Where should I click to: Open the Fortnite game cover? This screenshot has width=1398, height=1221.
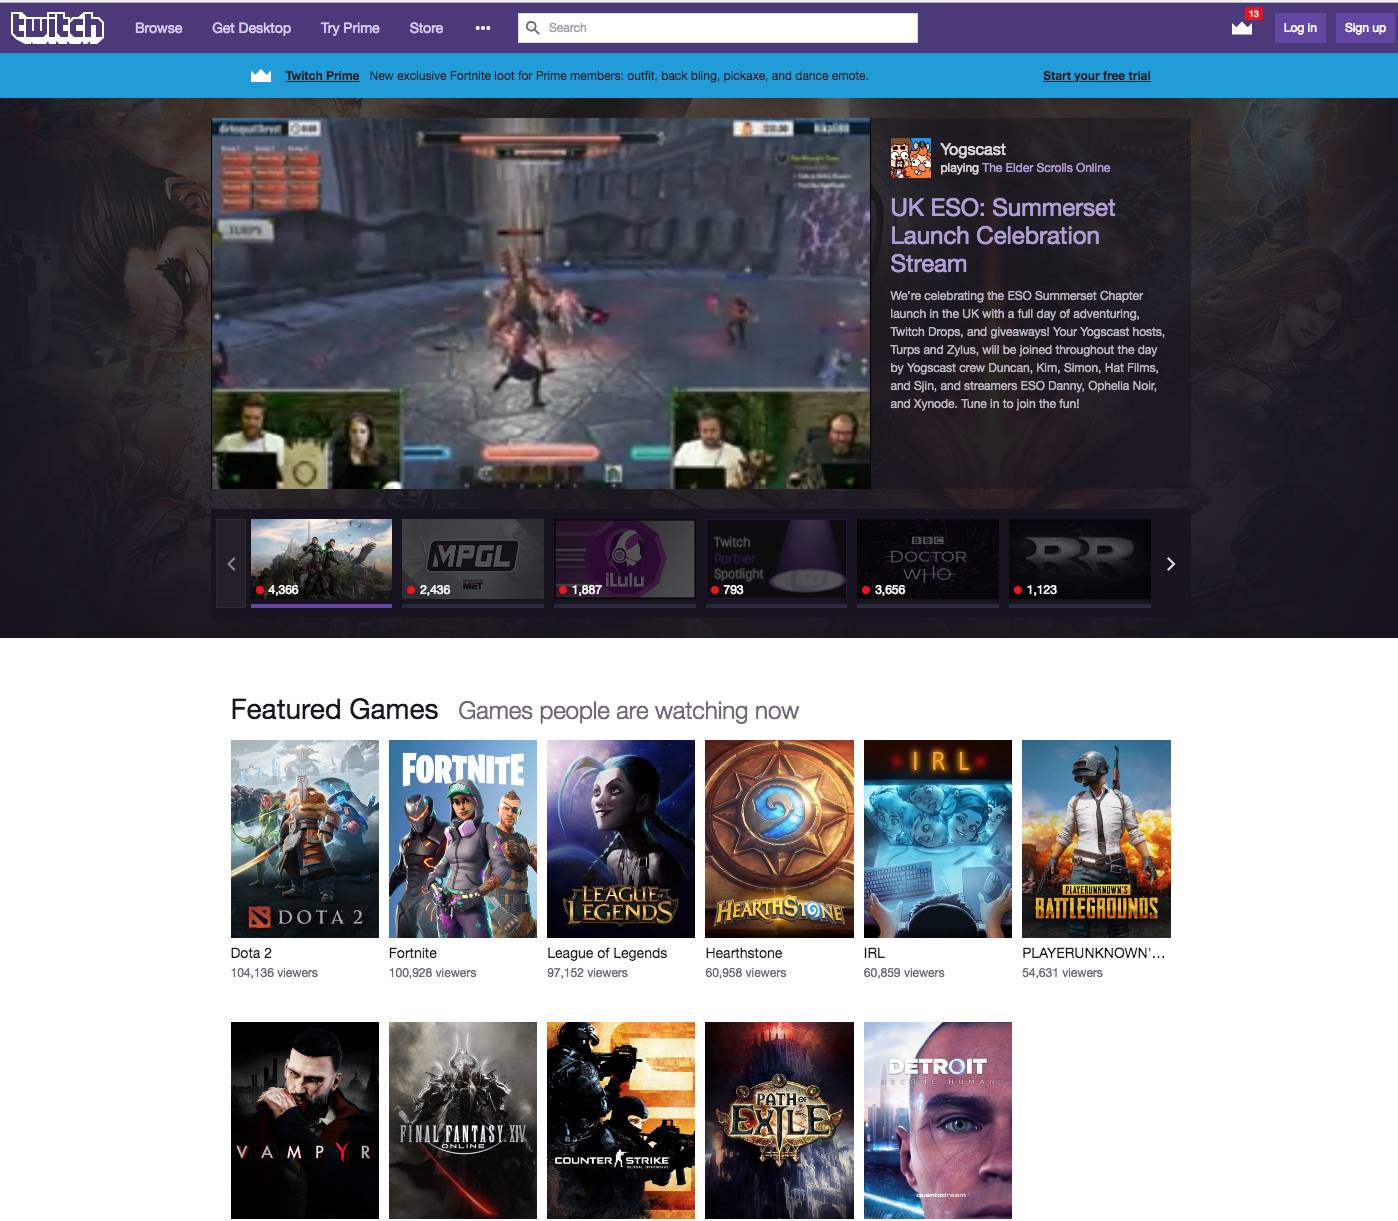point(462,838)
